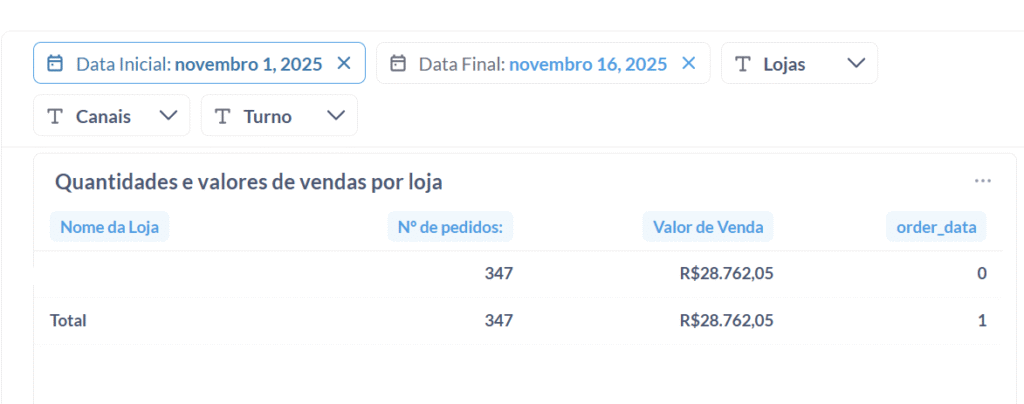Click calendar icon in Data Inicial filter
This screenshot has width=1024, height=404.
(x=56, y=64)
